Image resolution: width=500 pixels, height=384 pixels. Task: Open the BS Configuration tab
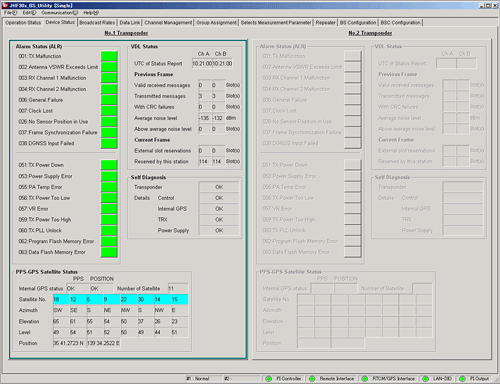358,23
